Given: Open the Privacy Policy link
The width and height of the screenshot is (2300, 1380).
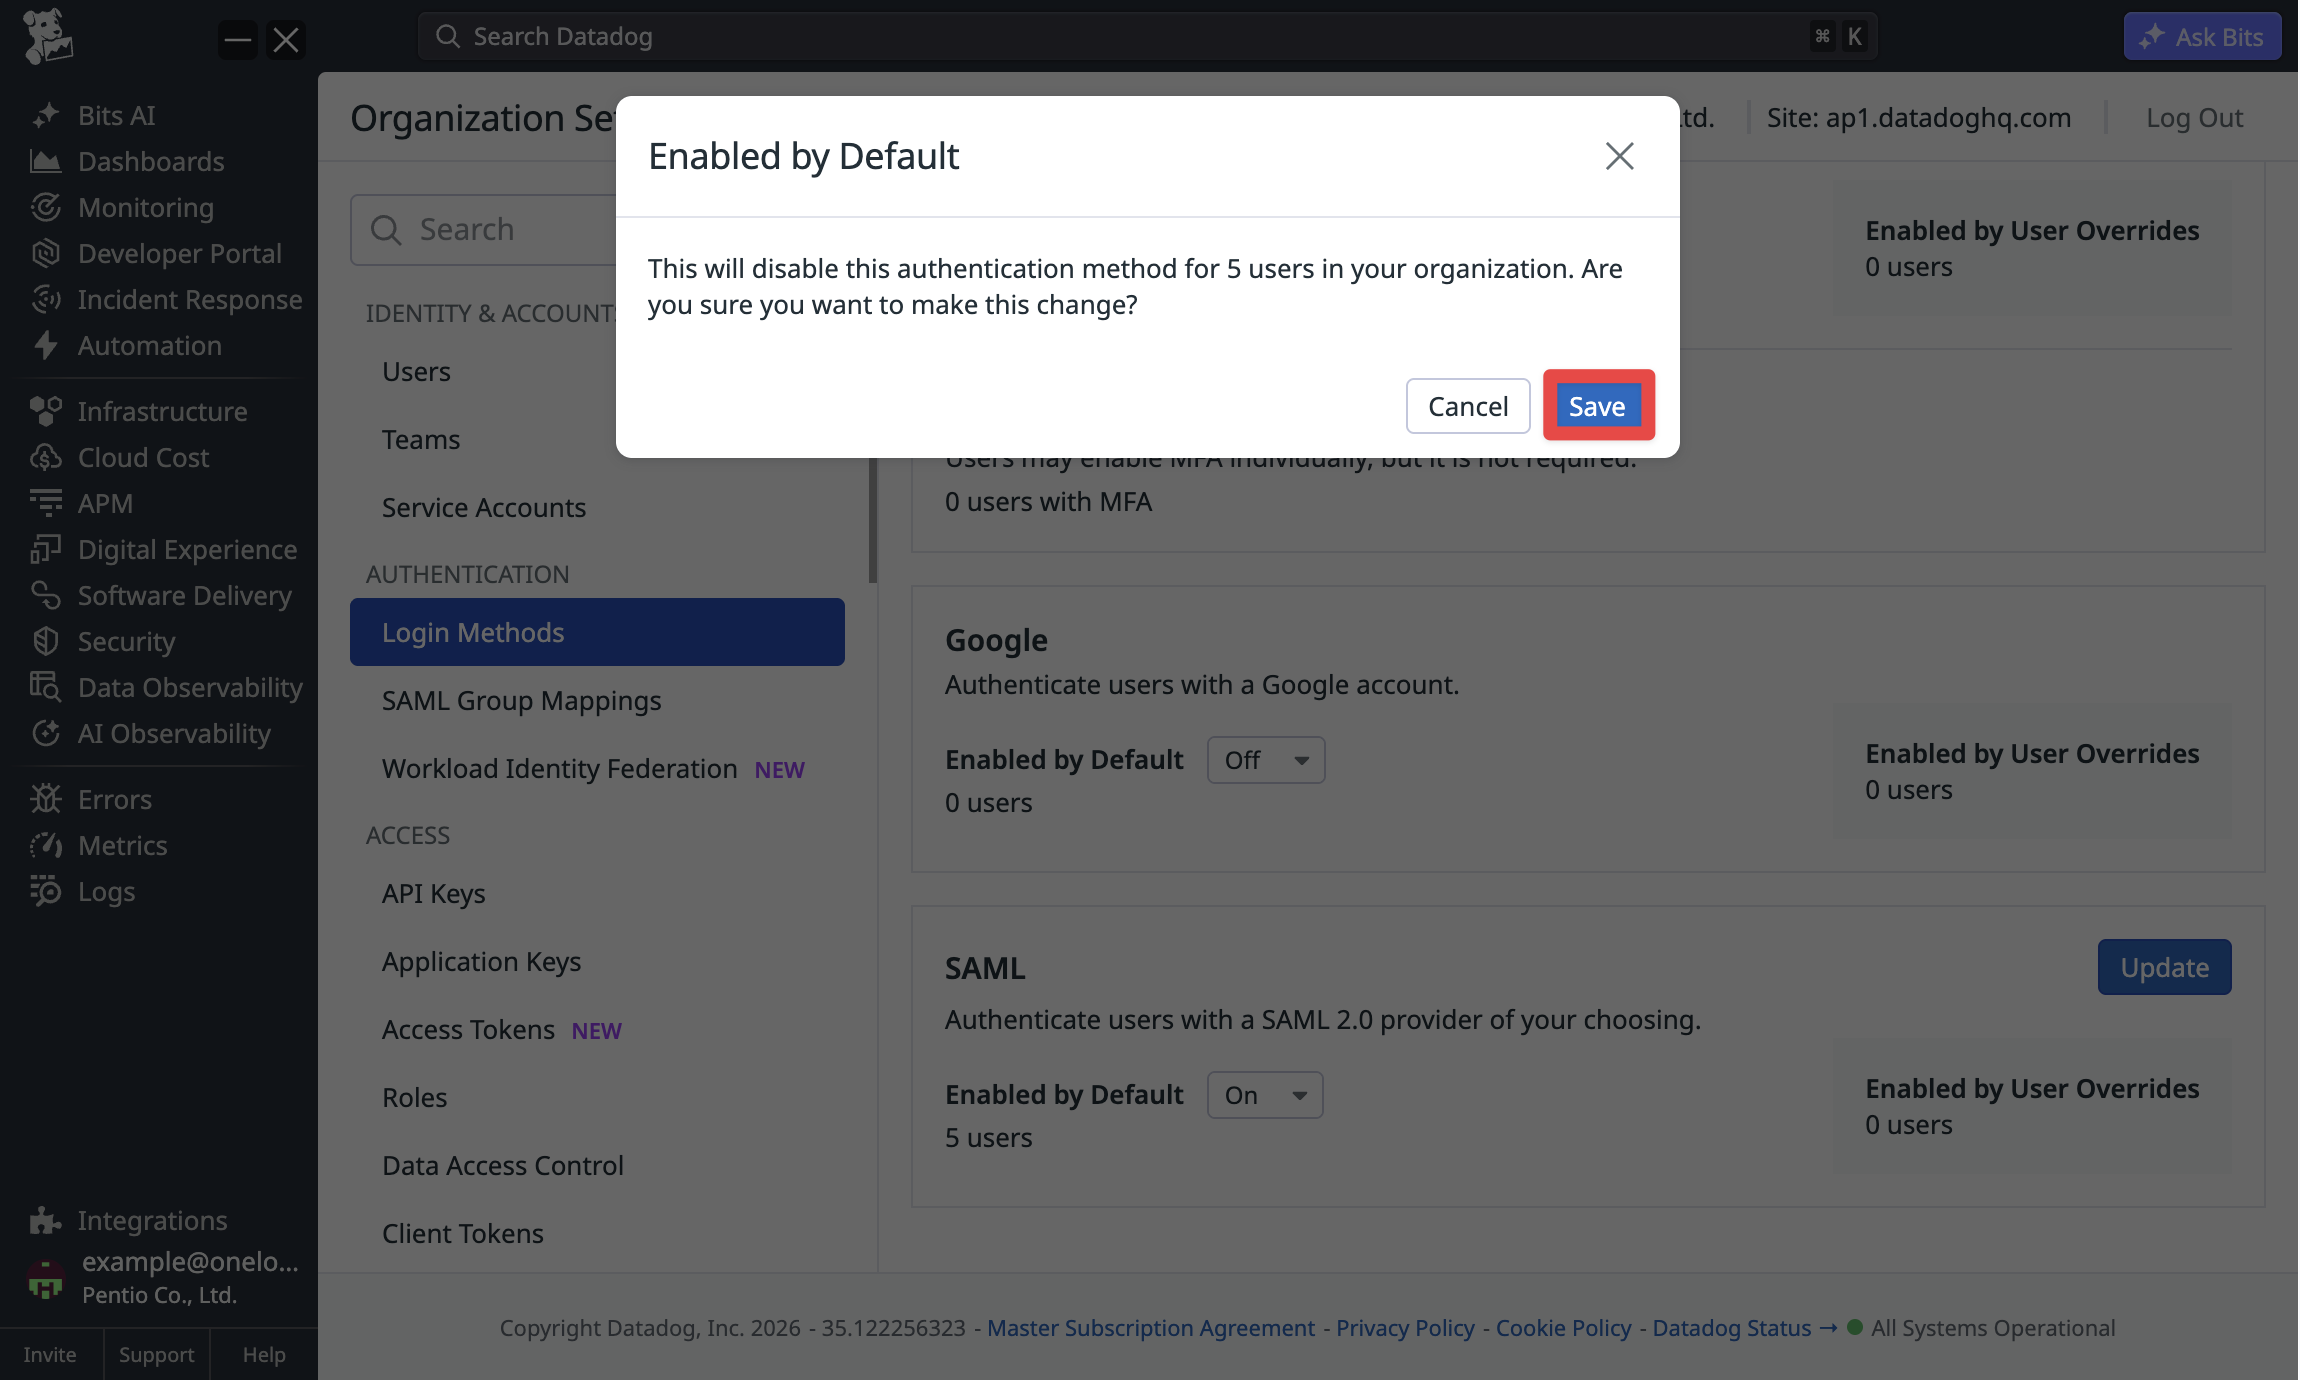Looking at the screenshot, I should 1405,1328.
